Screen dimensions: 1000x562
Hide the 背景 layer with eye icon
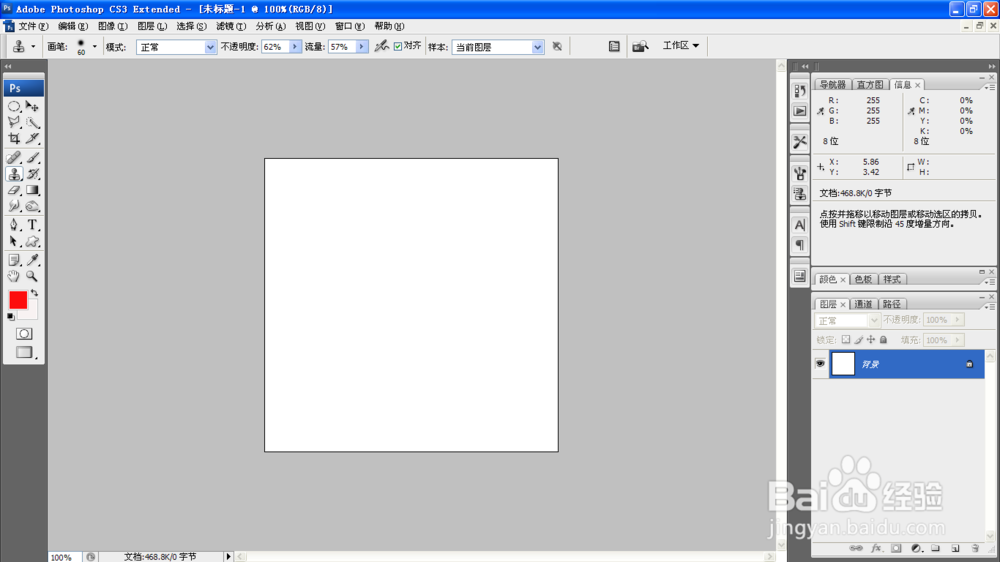coord(820,364)
